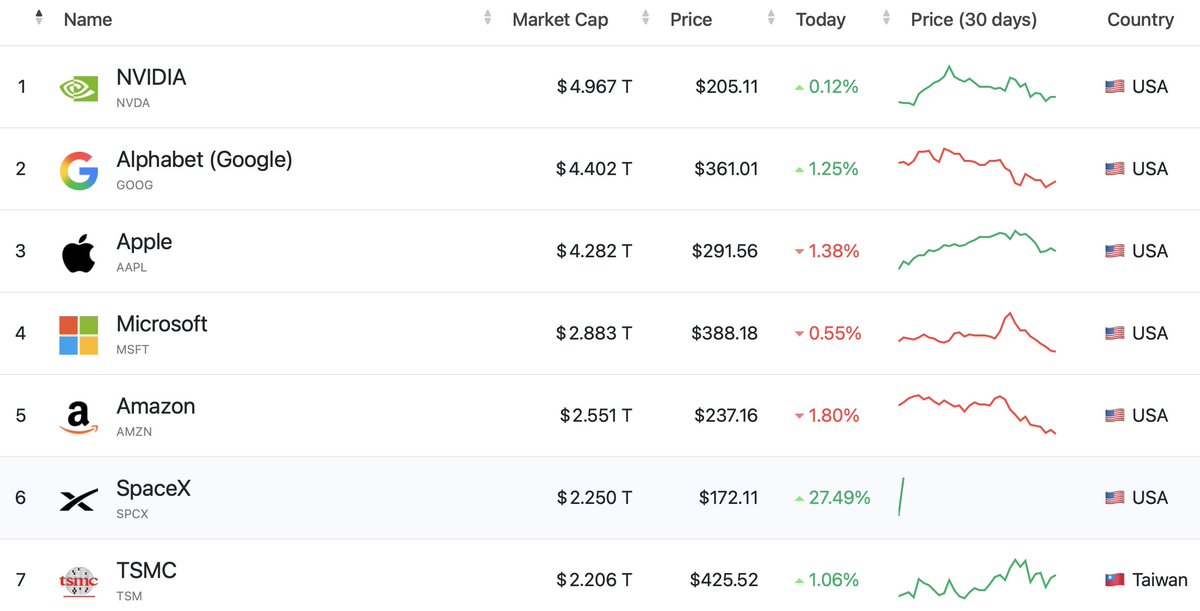The height and width of the screenshot is (611, 1200).
Task: Sort by Price (30 days) column header
Action: [x=974, y=19]
